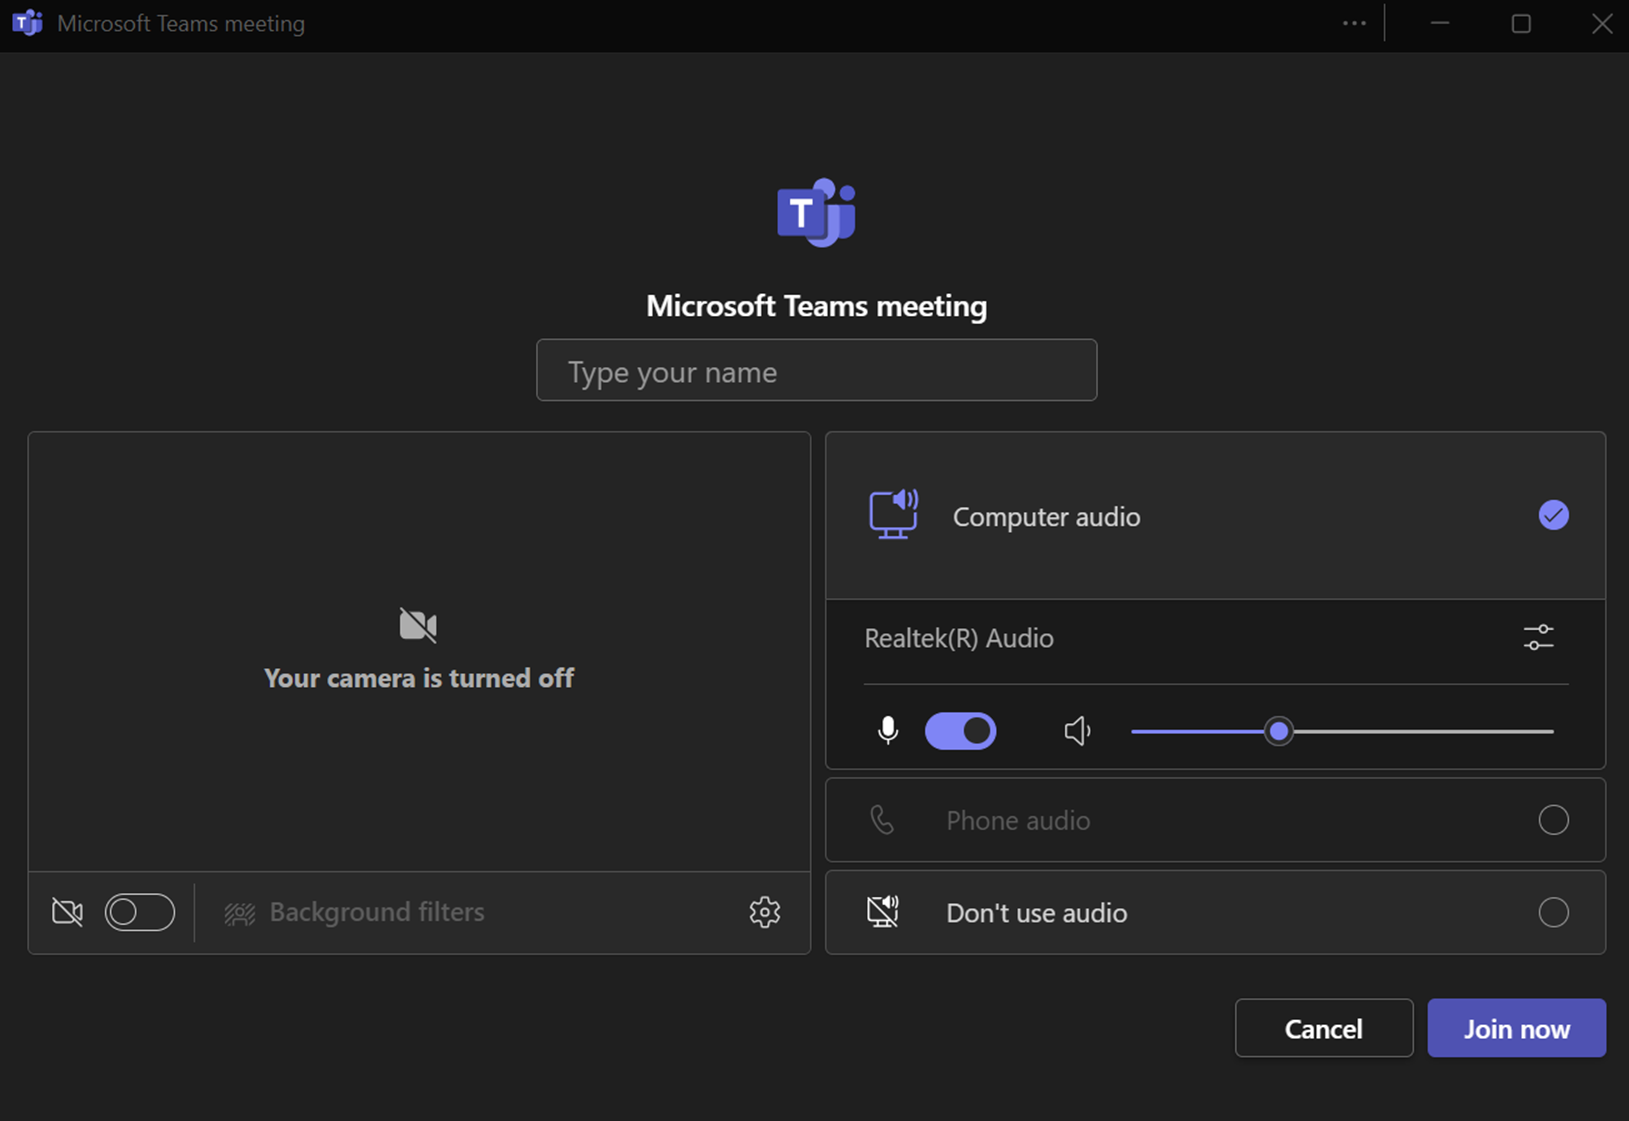Open audio device settings sliders icon
This screenshot has height=1121, width=1629.
[1538, 637]
